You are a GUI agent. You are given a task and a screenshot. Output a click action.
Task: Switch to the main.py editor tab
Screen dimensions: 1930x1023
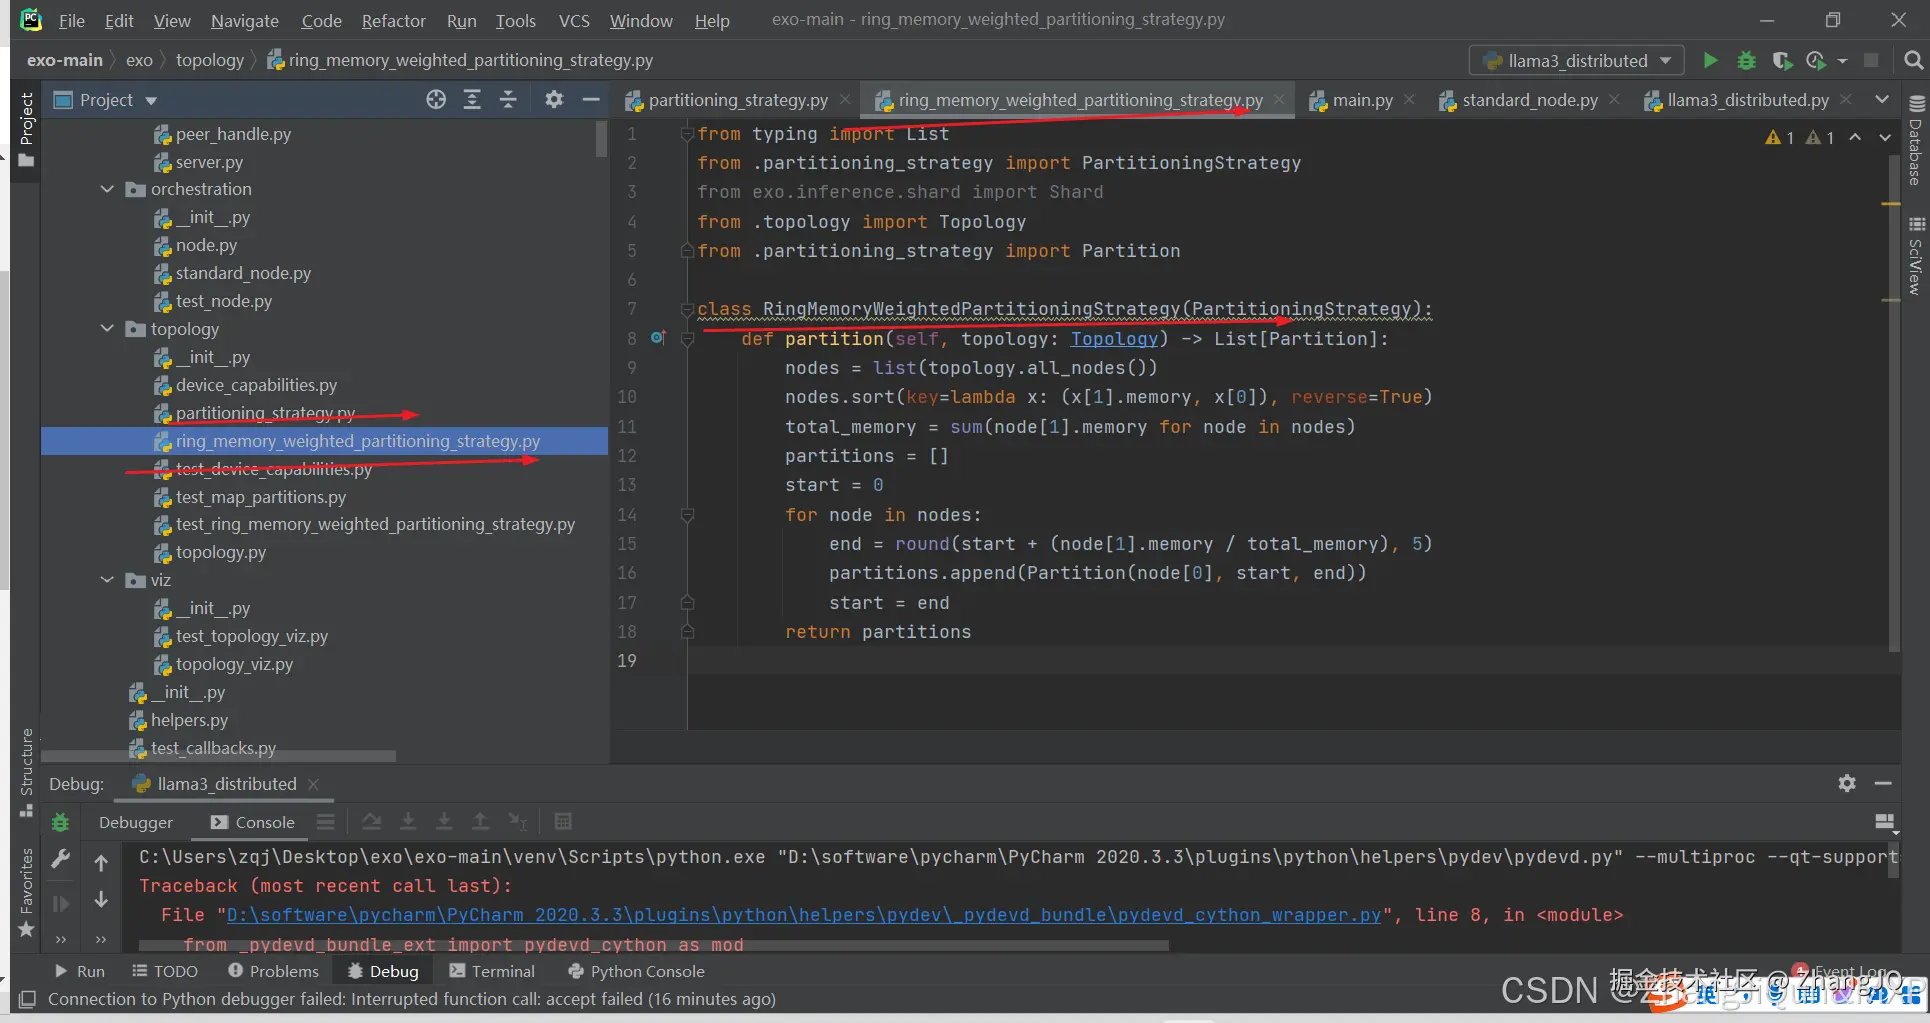(1361, 100)
